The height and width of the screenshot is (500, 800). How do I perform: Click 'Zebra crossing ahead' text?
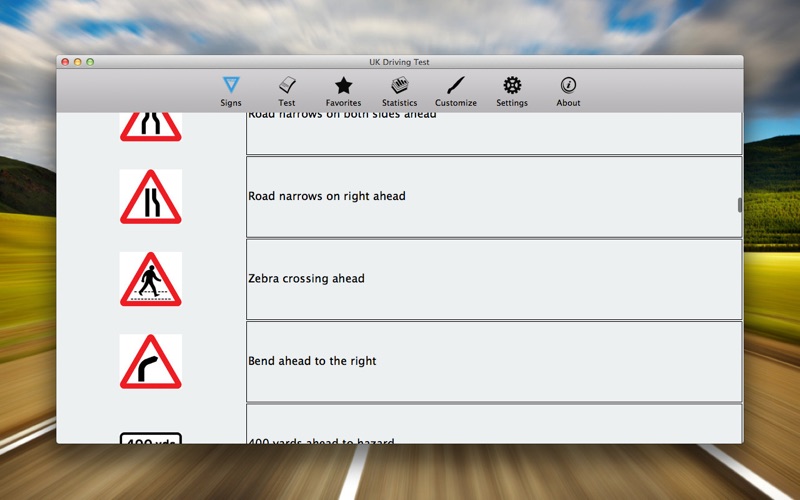306,279
